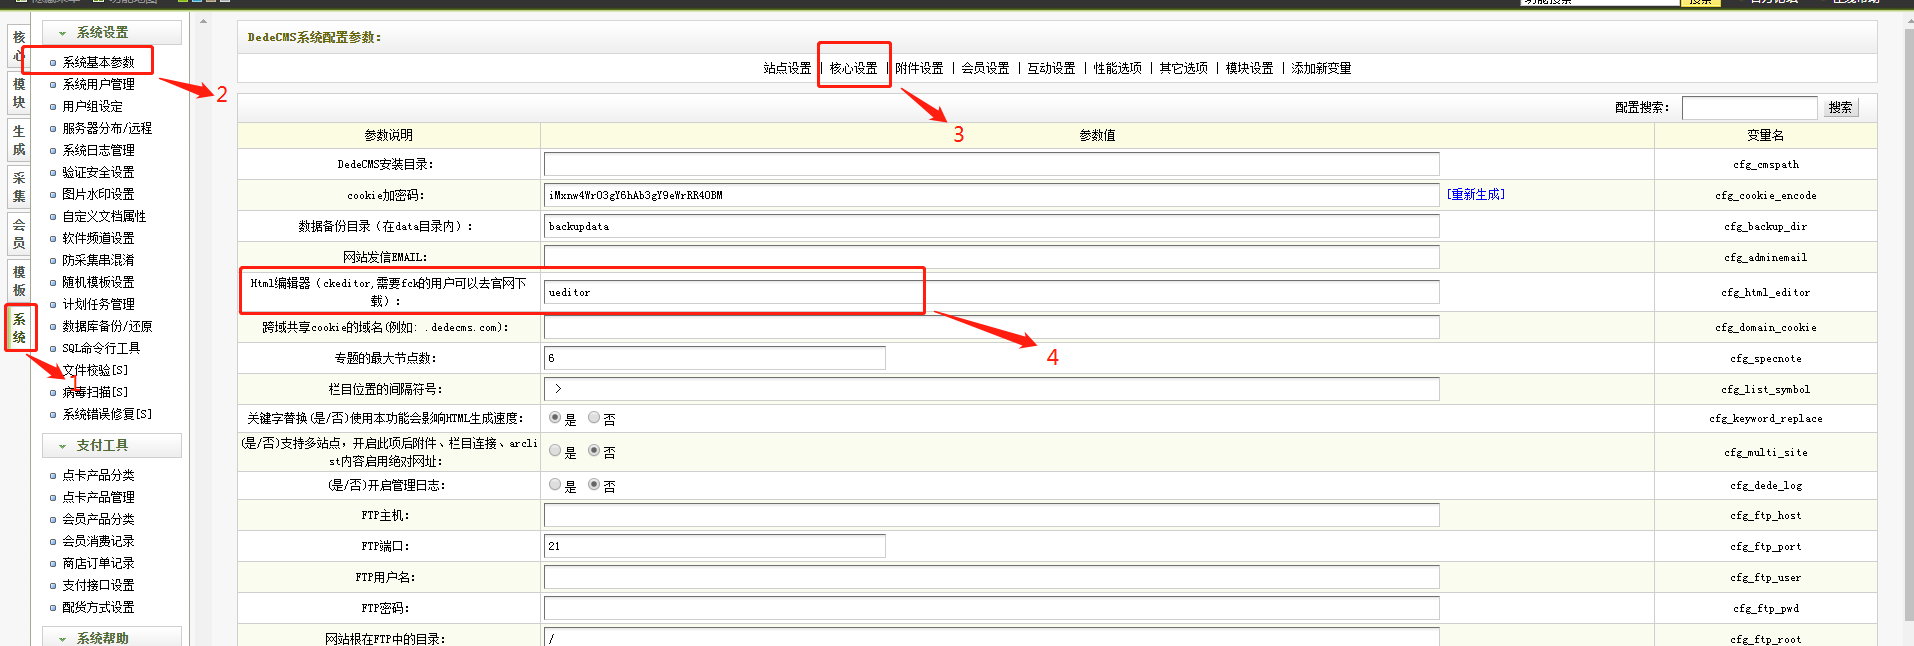Click the Html编辑器 field with ueditor

(991, 292)
